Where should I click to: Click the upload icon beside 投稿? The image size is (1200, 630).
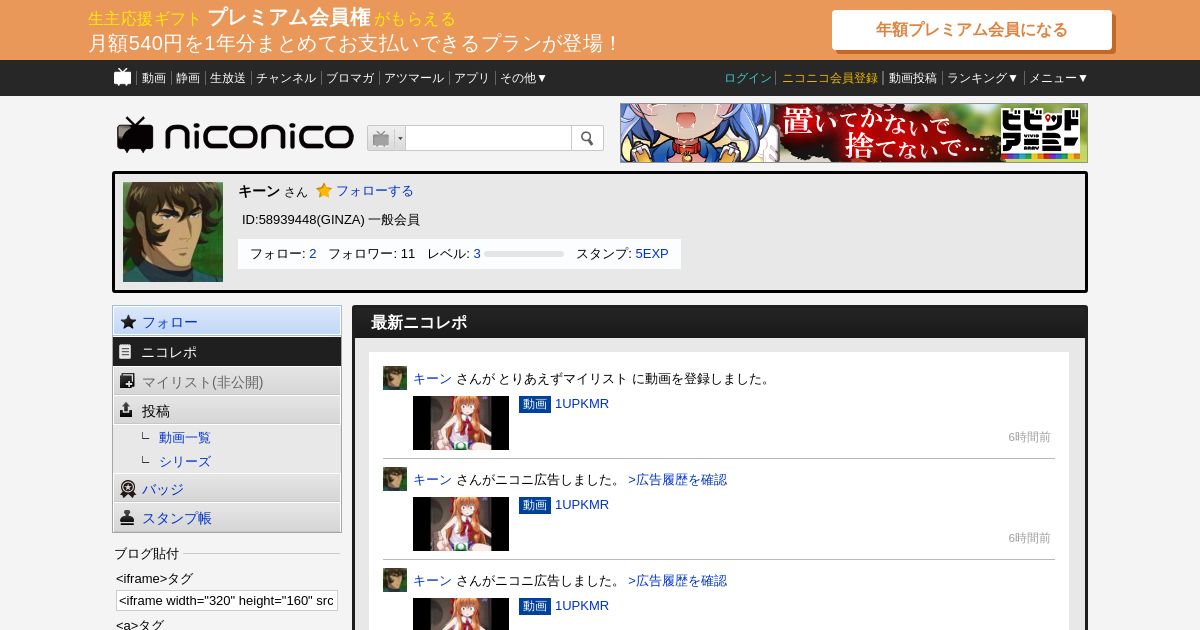pyautogui.click(x=126, y=410)
